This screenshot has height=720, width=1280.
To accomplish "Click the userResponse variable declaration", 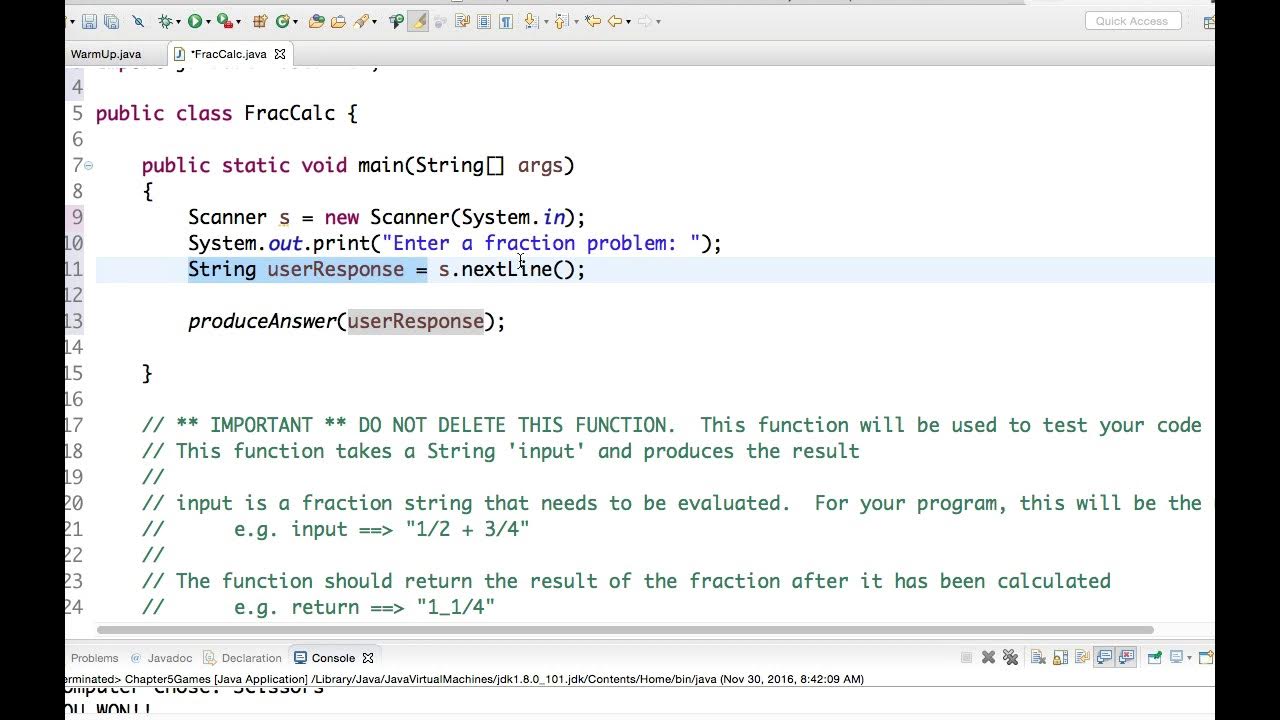I will pyautogui.click(x=335, y=269).
